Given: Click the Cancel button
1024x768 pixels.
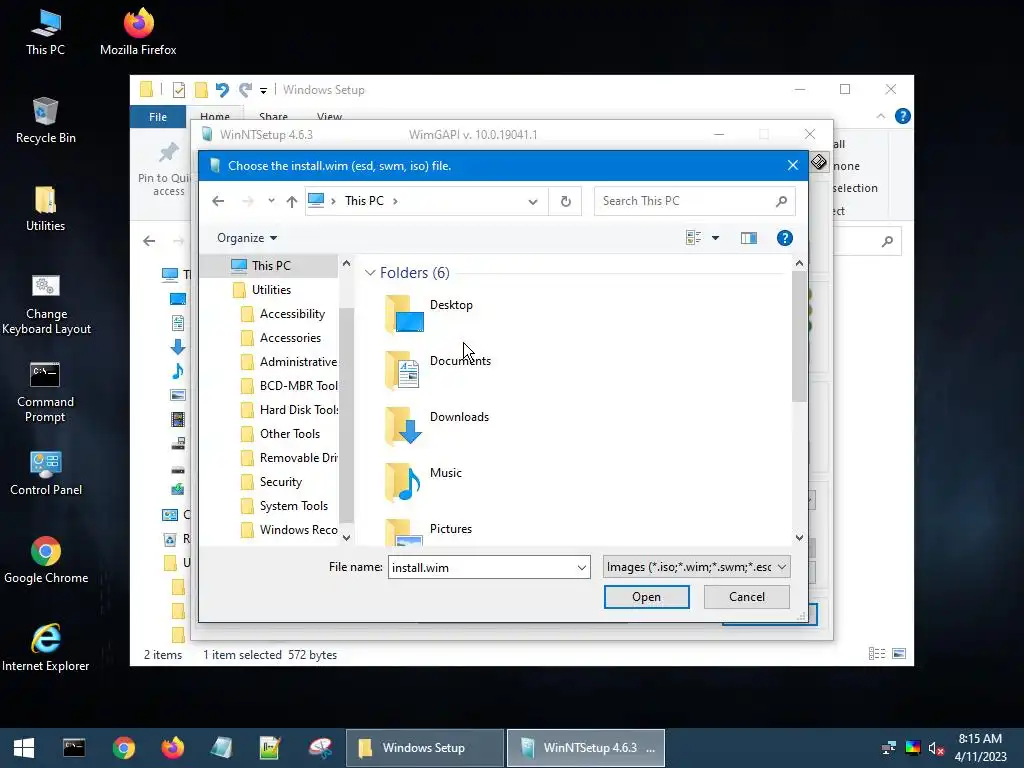Looking at the screenshot, I should click(746, 597).
